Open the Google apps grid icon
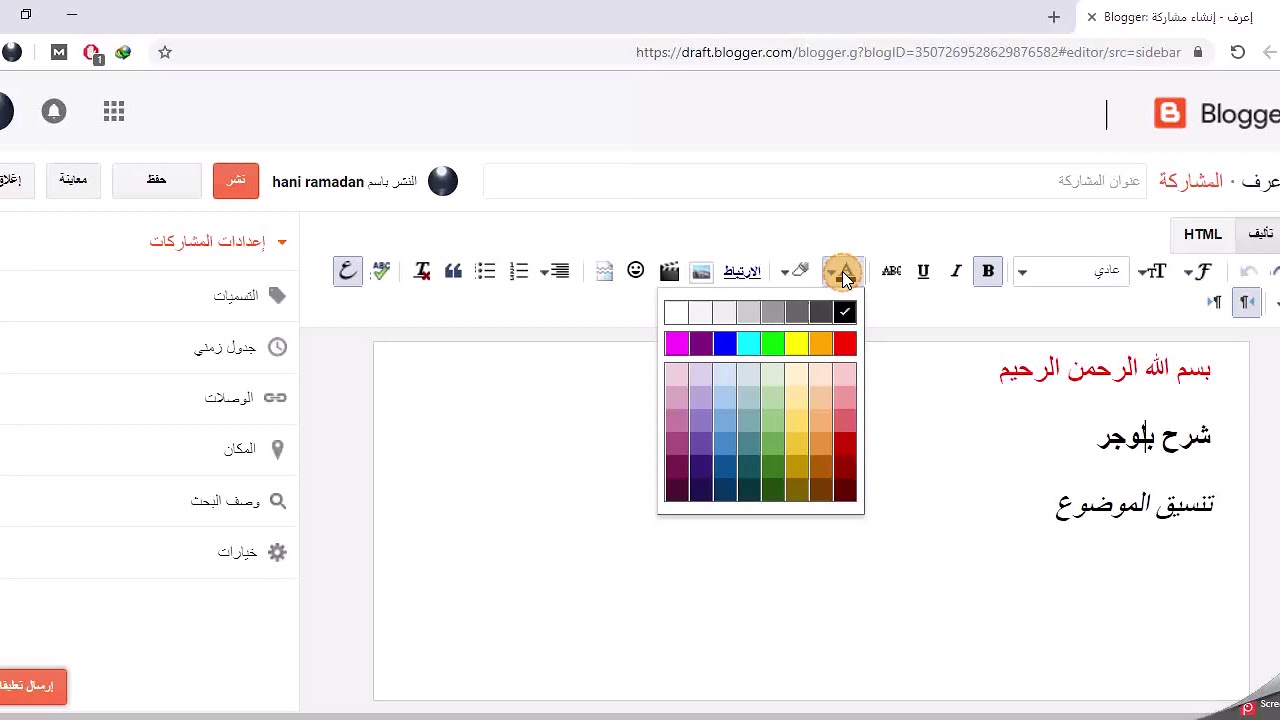1280x720 pixels. coord(114,112)
